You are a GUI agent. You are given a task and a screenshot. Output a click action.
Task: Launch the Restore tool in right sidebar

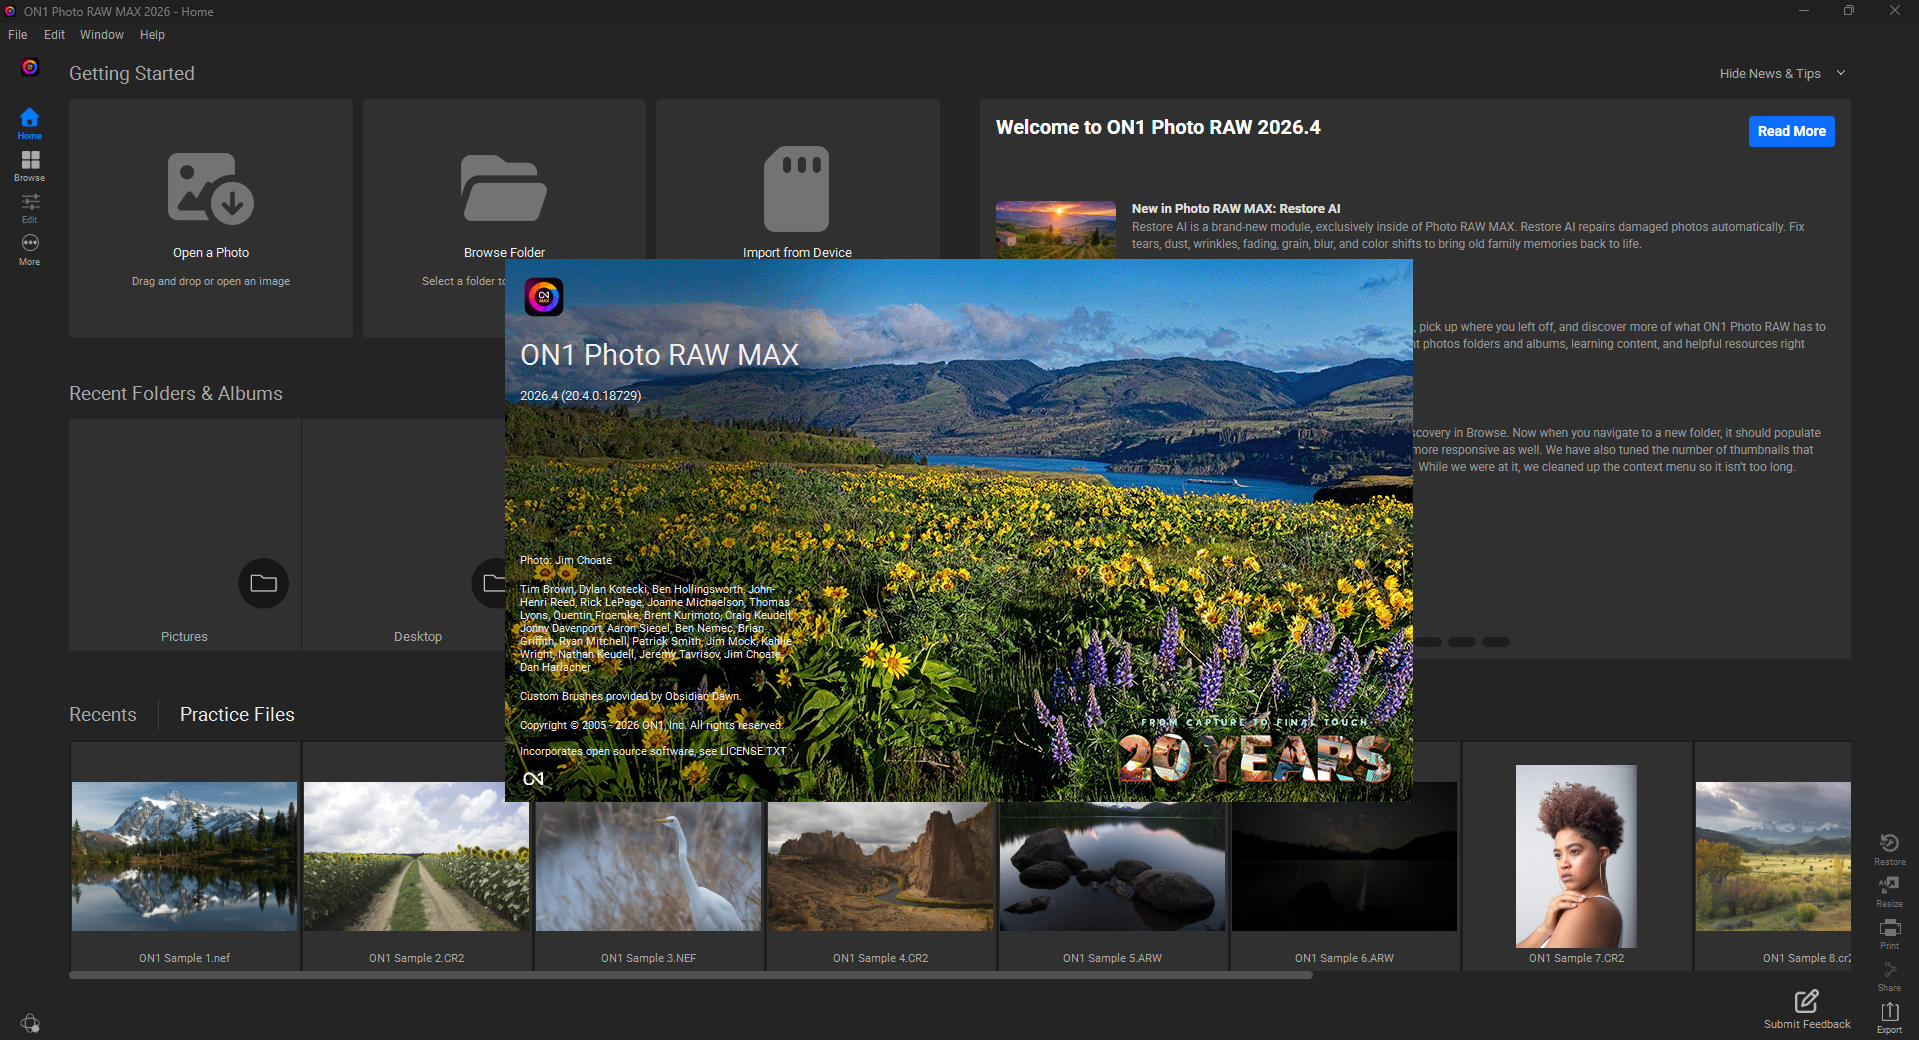tap(1889, 849)
